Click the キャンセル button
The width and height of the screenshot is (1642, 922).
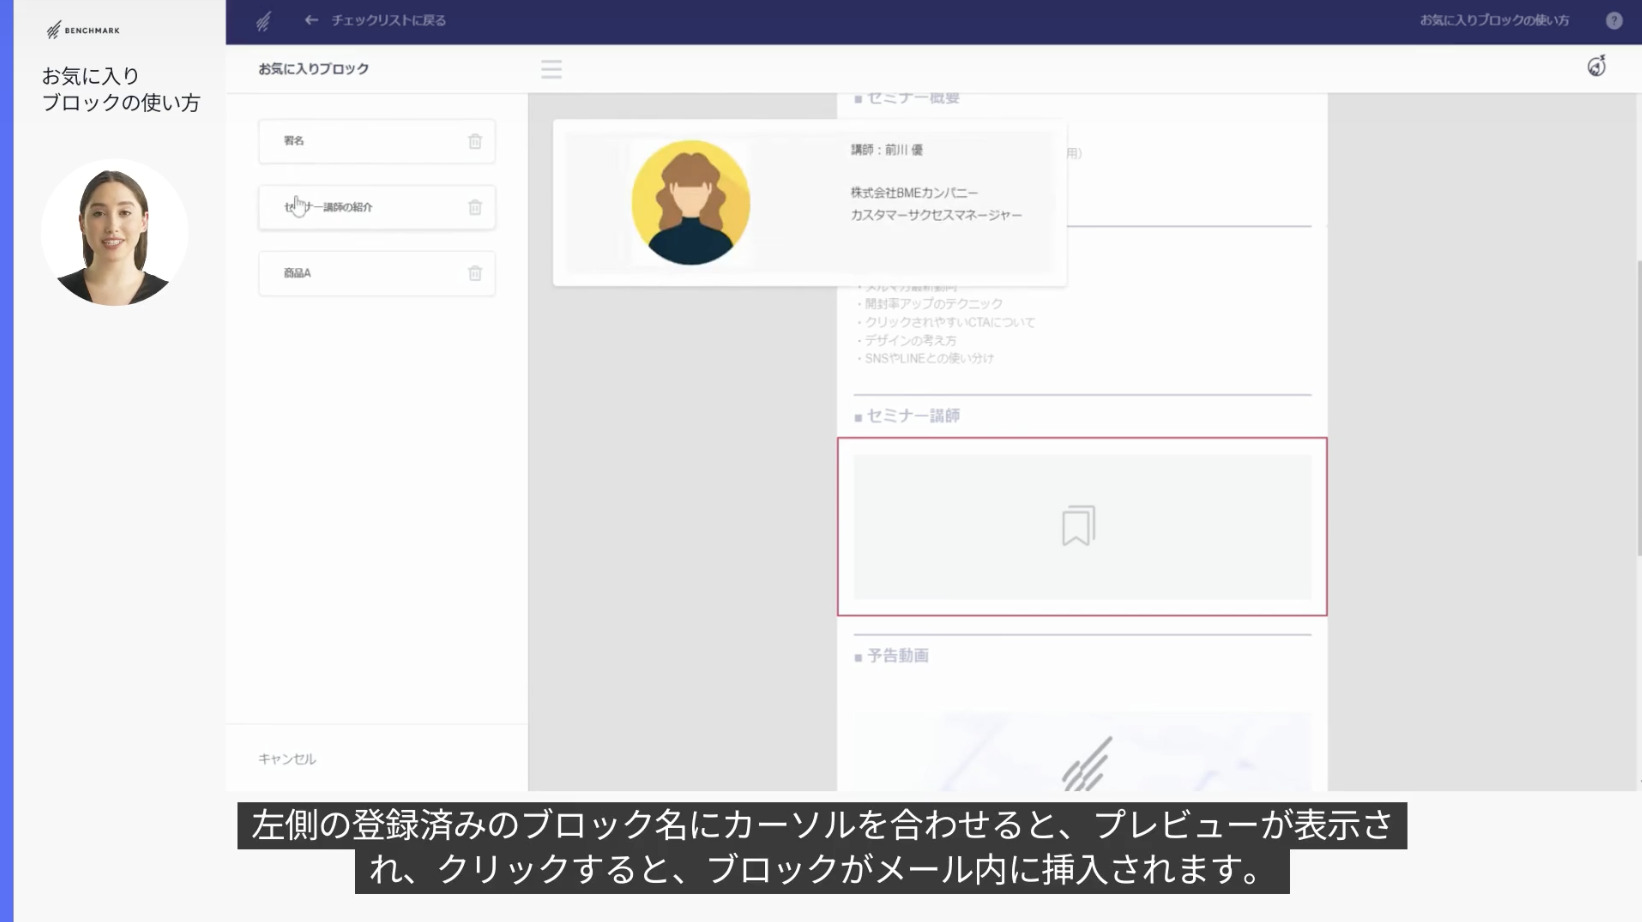pos(287,759)
